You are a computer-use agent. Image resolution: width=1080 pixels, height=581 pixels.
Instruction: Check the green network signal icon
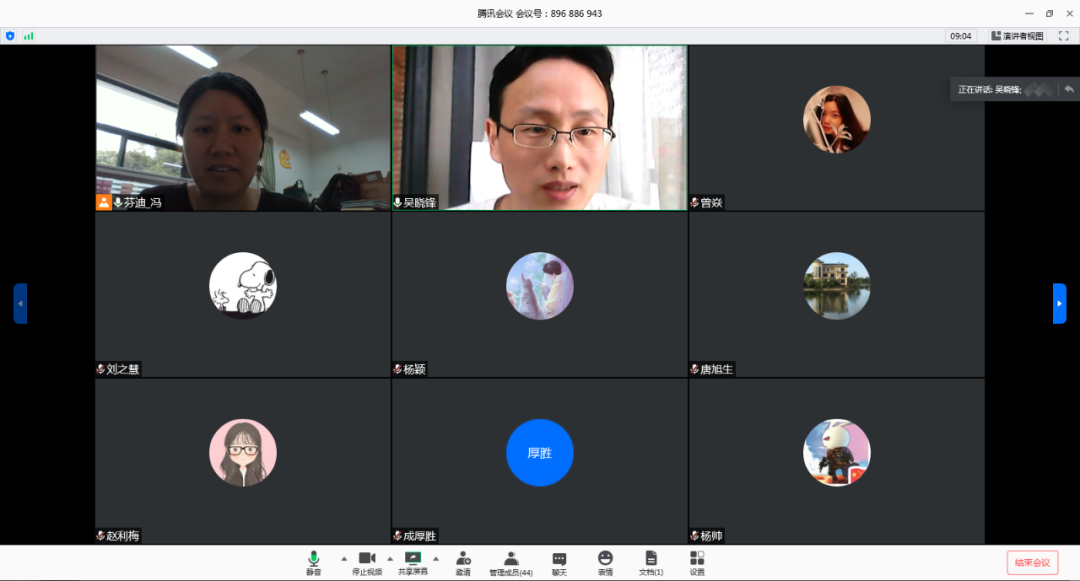click(29, 36)
